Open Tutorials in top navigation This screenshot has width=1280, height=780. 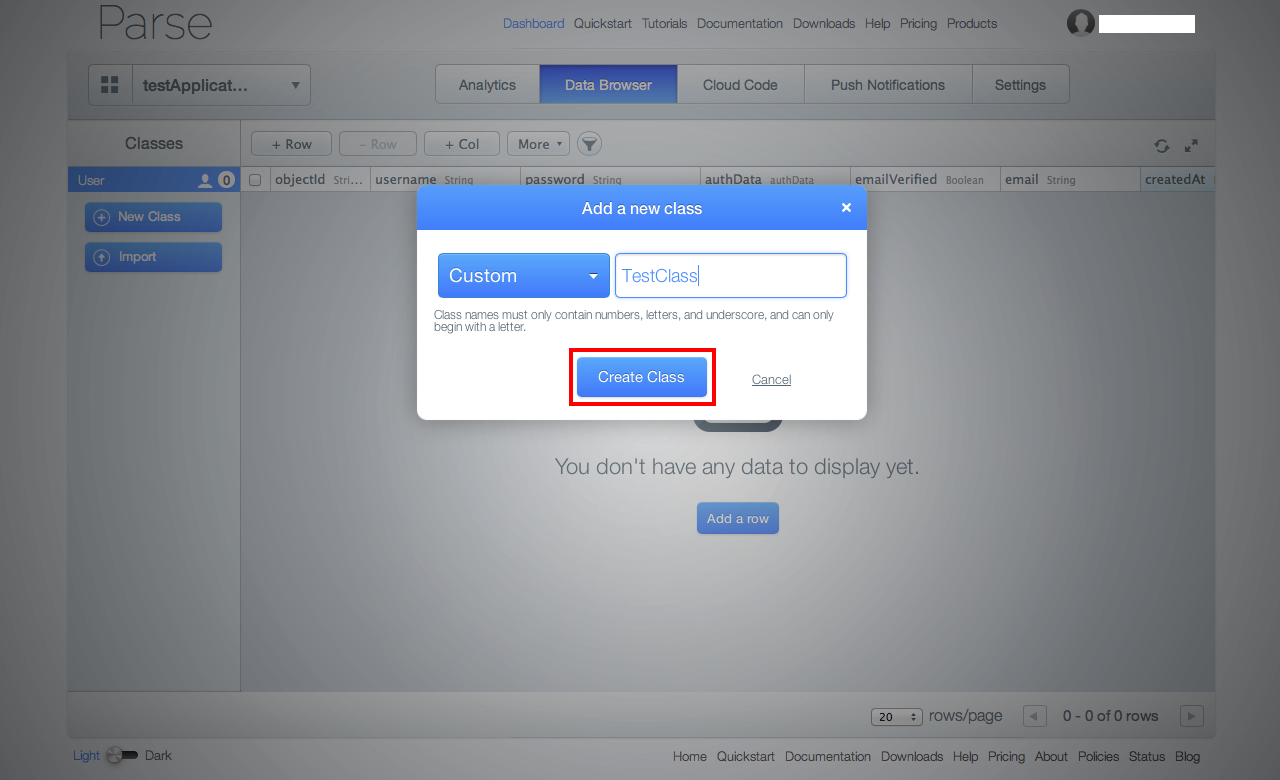click(664, 23)
